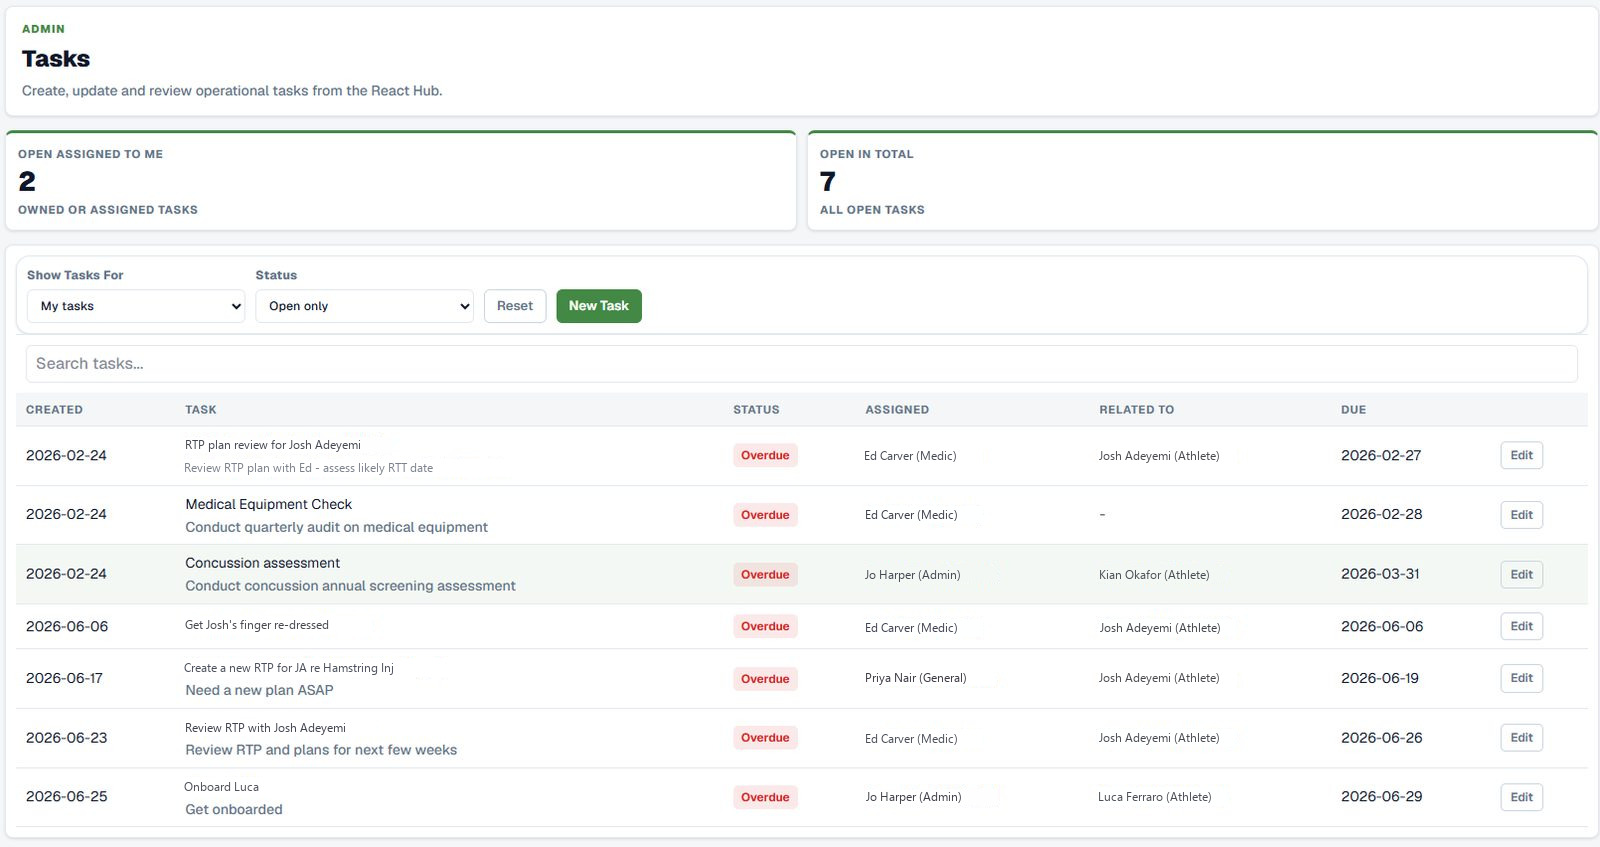The width and height of the screenshot is (1600, 847).
Task: Edit the Get Josh's finger re-dressed task
Action: click(x=1521, y=626)
